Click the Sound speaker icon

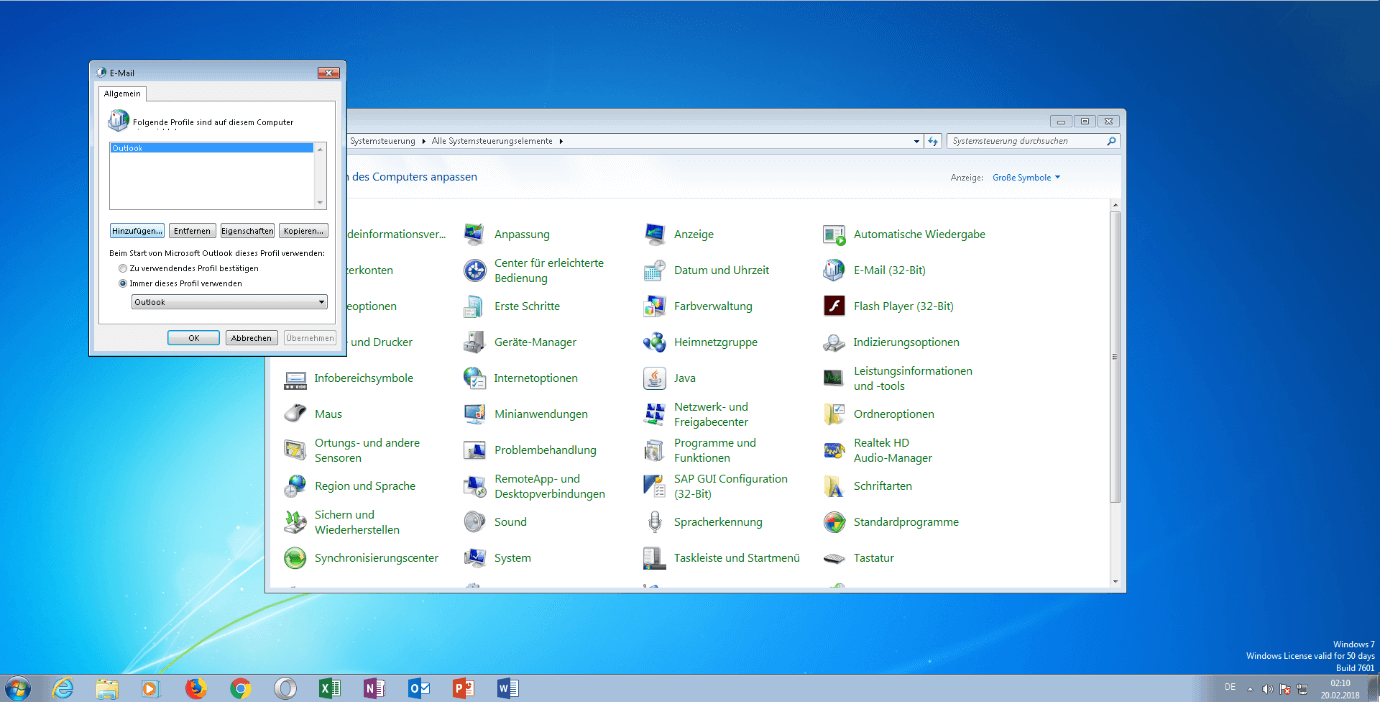[475, 522]
